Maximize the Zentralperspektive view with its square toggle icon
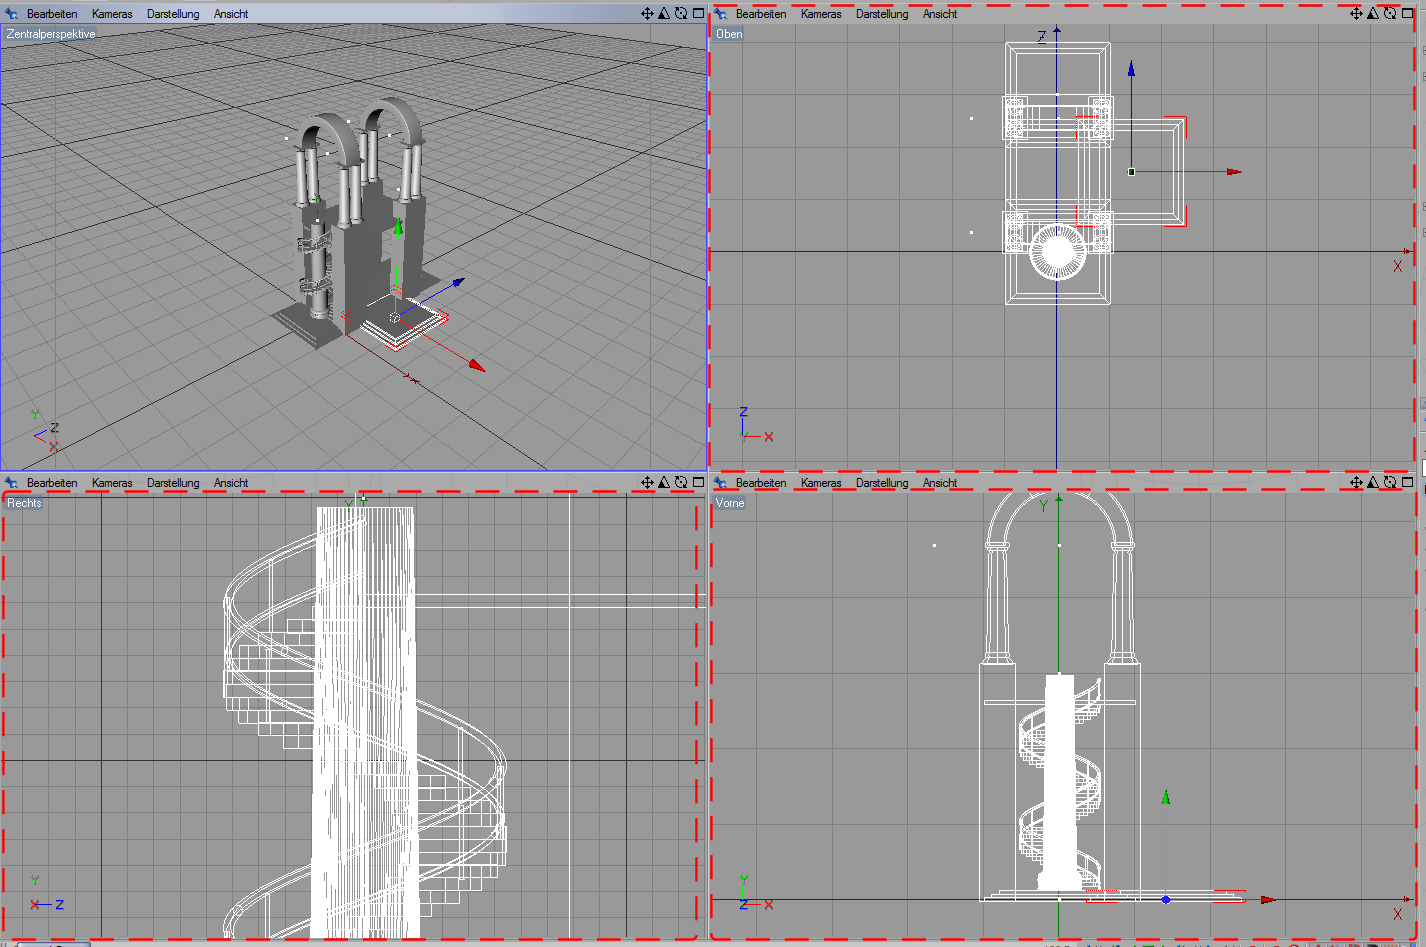 coord(698,13)
